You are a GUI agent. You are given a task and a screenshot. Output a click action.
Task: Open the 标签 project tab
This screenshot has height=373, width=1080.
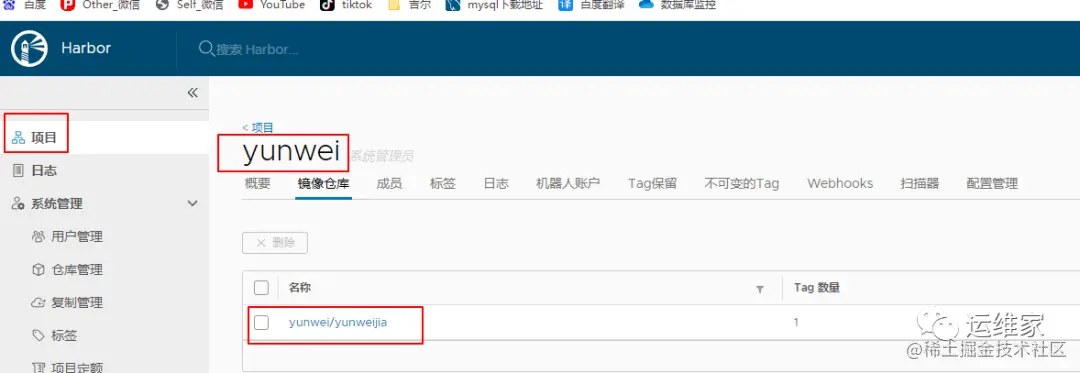443,184
